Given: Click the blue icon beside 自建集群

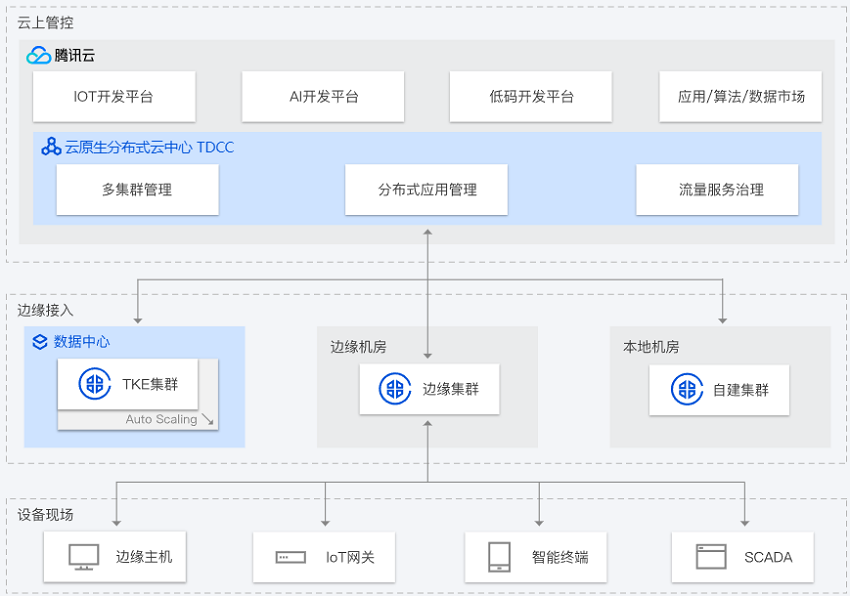Looking at the screenshot, I should pos(687,389).
